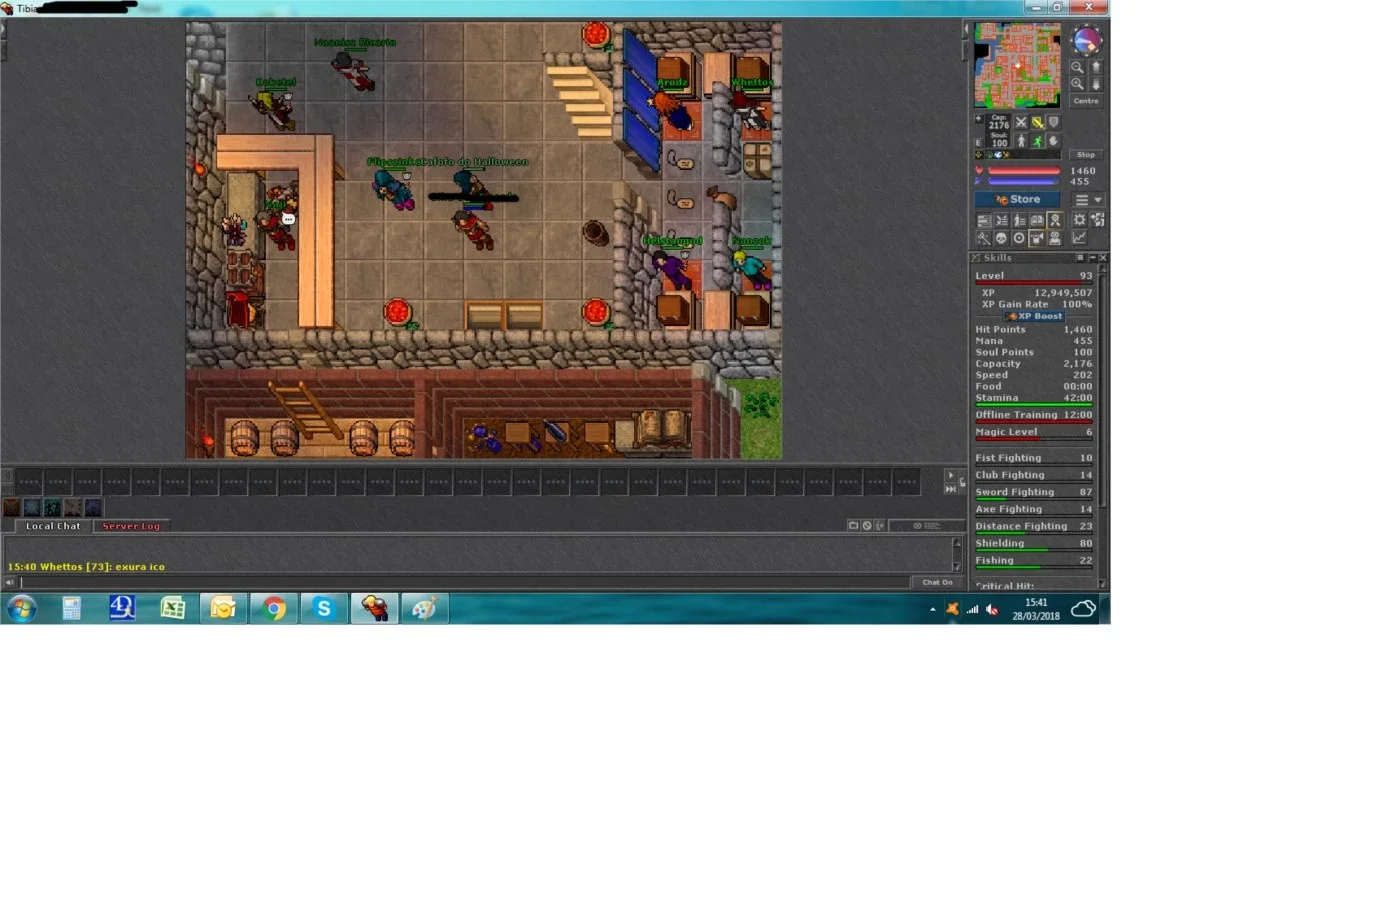Click the four-arrows icon beside the gear
The image size is (1400, 914).
click(x=1097, y=220)
